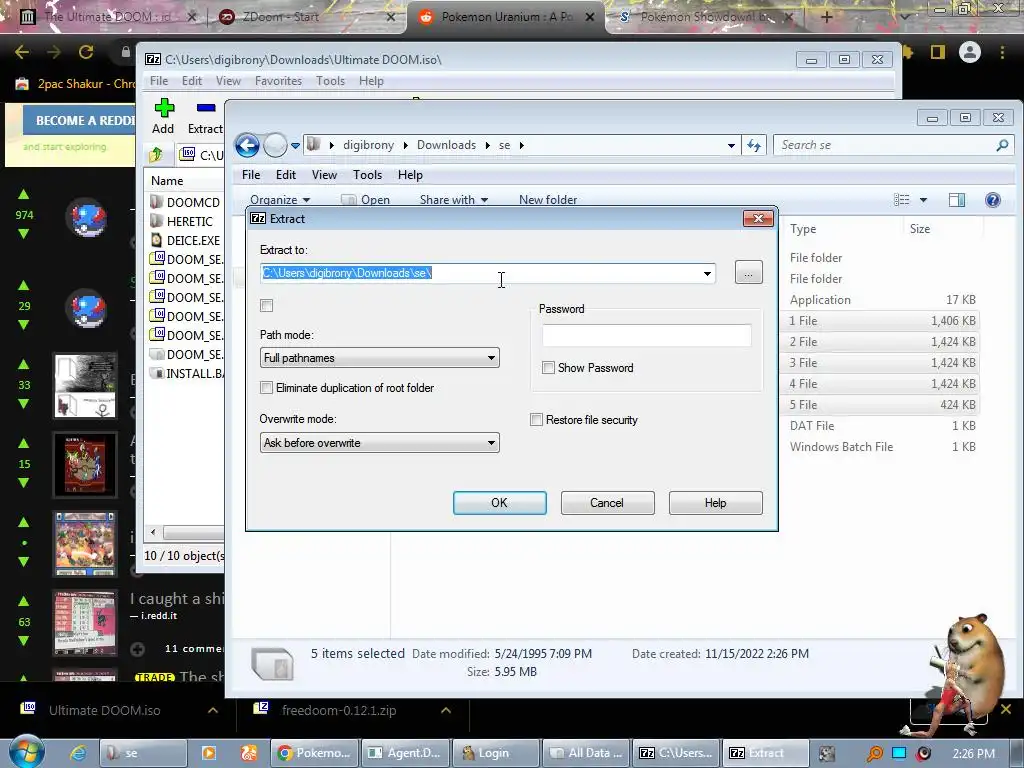This screenshot has width=1024, height=768.
Task: Close the Extract dialog
Action: tap(758, 218)
